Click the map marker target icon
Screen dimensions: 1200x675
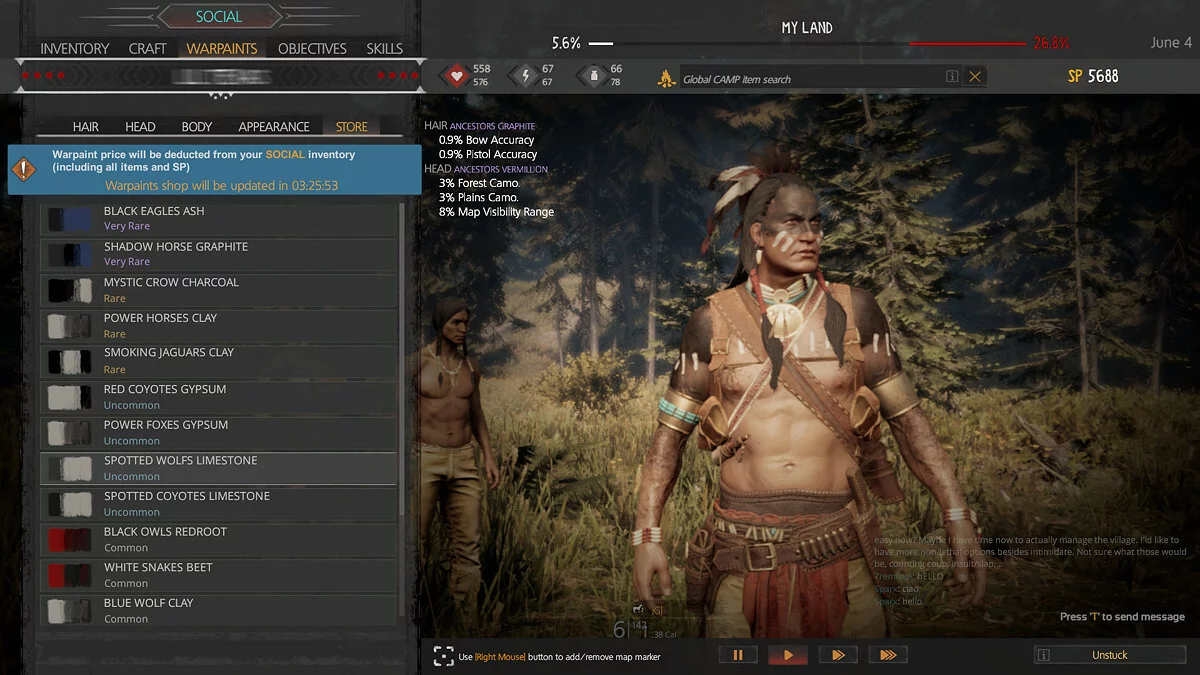443,656
